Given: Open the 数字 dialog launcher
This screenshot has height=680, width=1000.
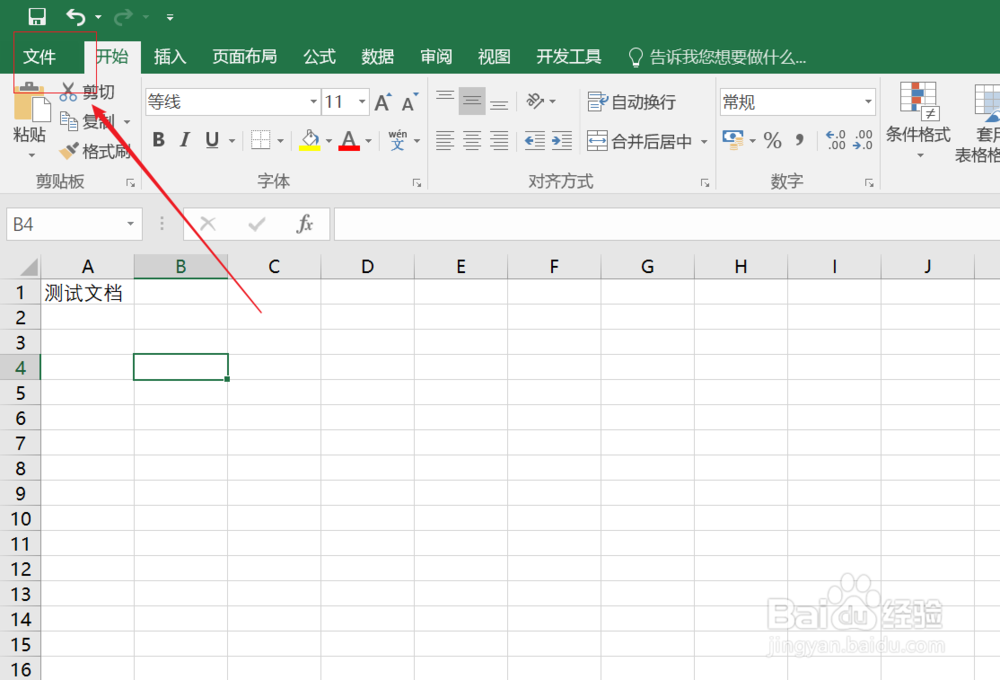Looking at the screenshot, I should [869, 183].
